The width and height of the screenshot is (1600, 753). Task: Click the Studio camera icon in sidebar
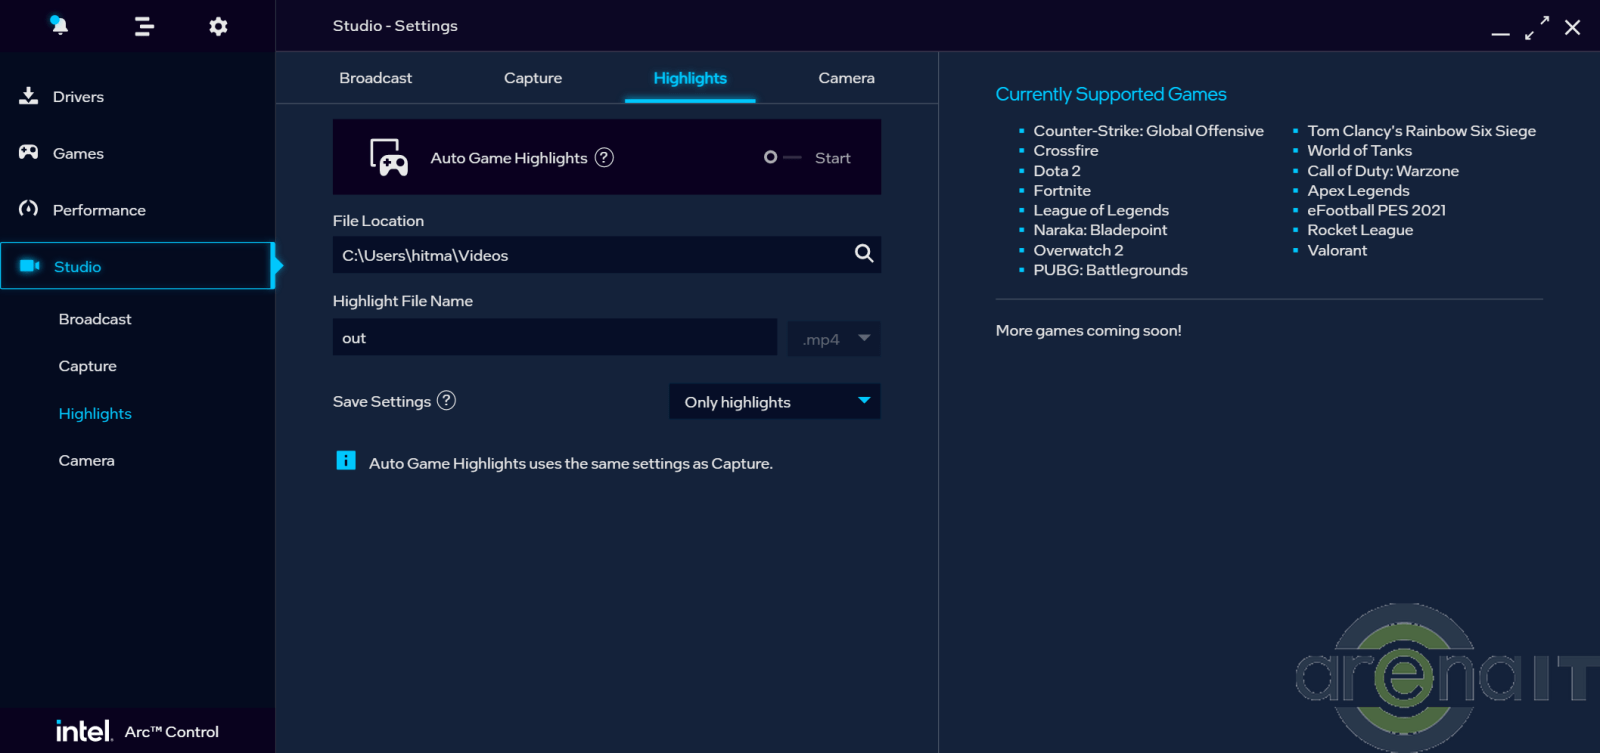coord(30,266)
